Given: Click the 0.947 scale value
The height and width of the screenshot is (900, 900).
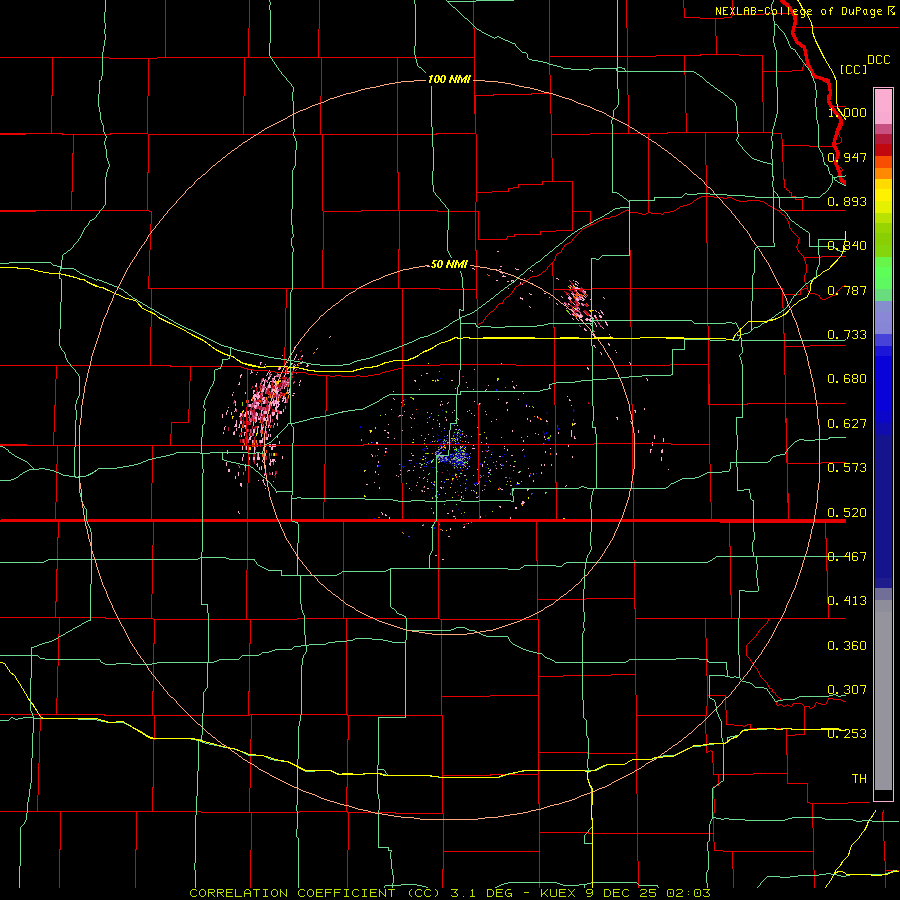Looking at the screenshot, I should tap(847, 157).
